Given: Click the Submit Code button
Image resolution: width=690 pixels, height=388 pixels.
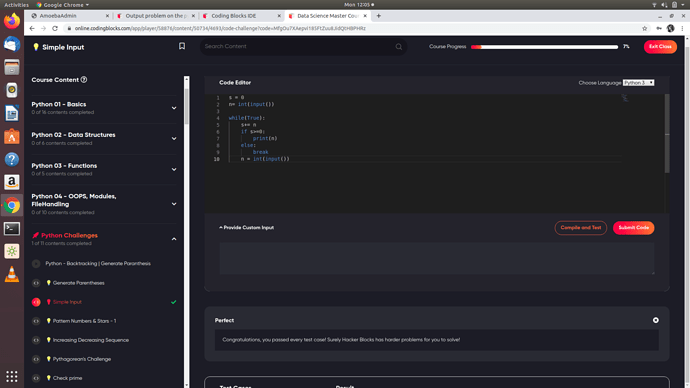Looking at the screenshot, I should point(634,228).
